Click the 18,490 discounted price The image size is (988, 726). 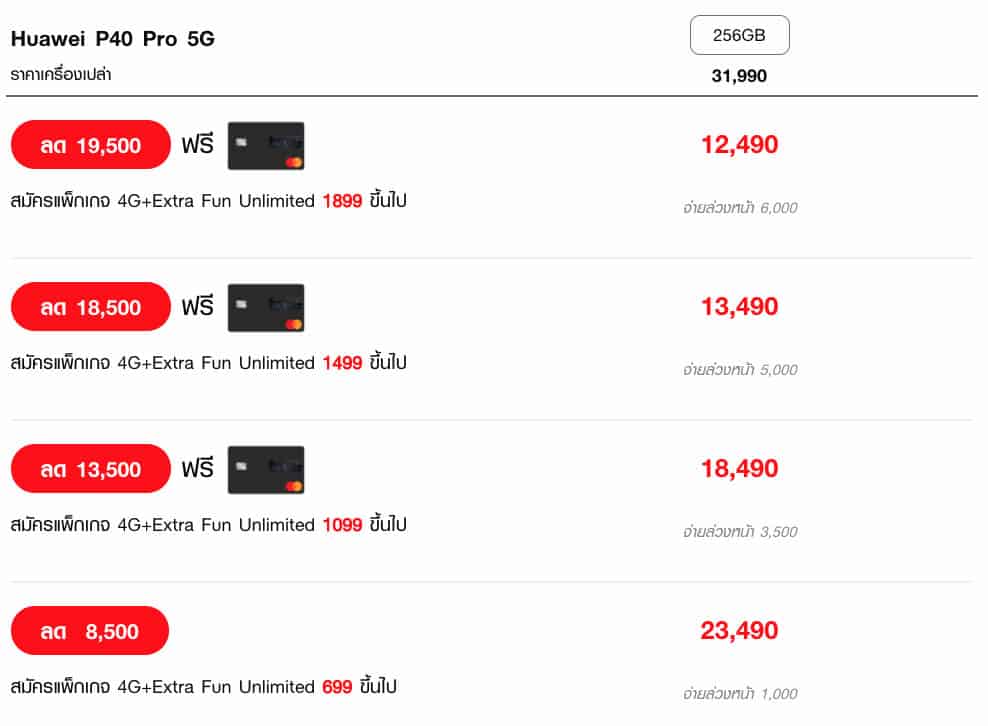[739, 469]
